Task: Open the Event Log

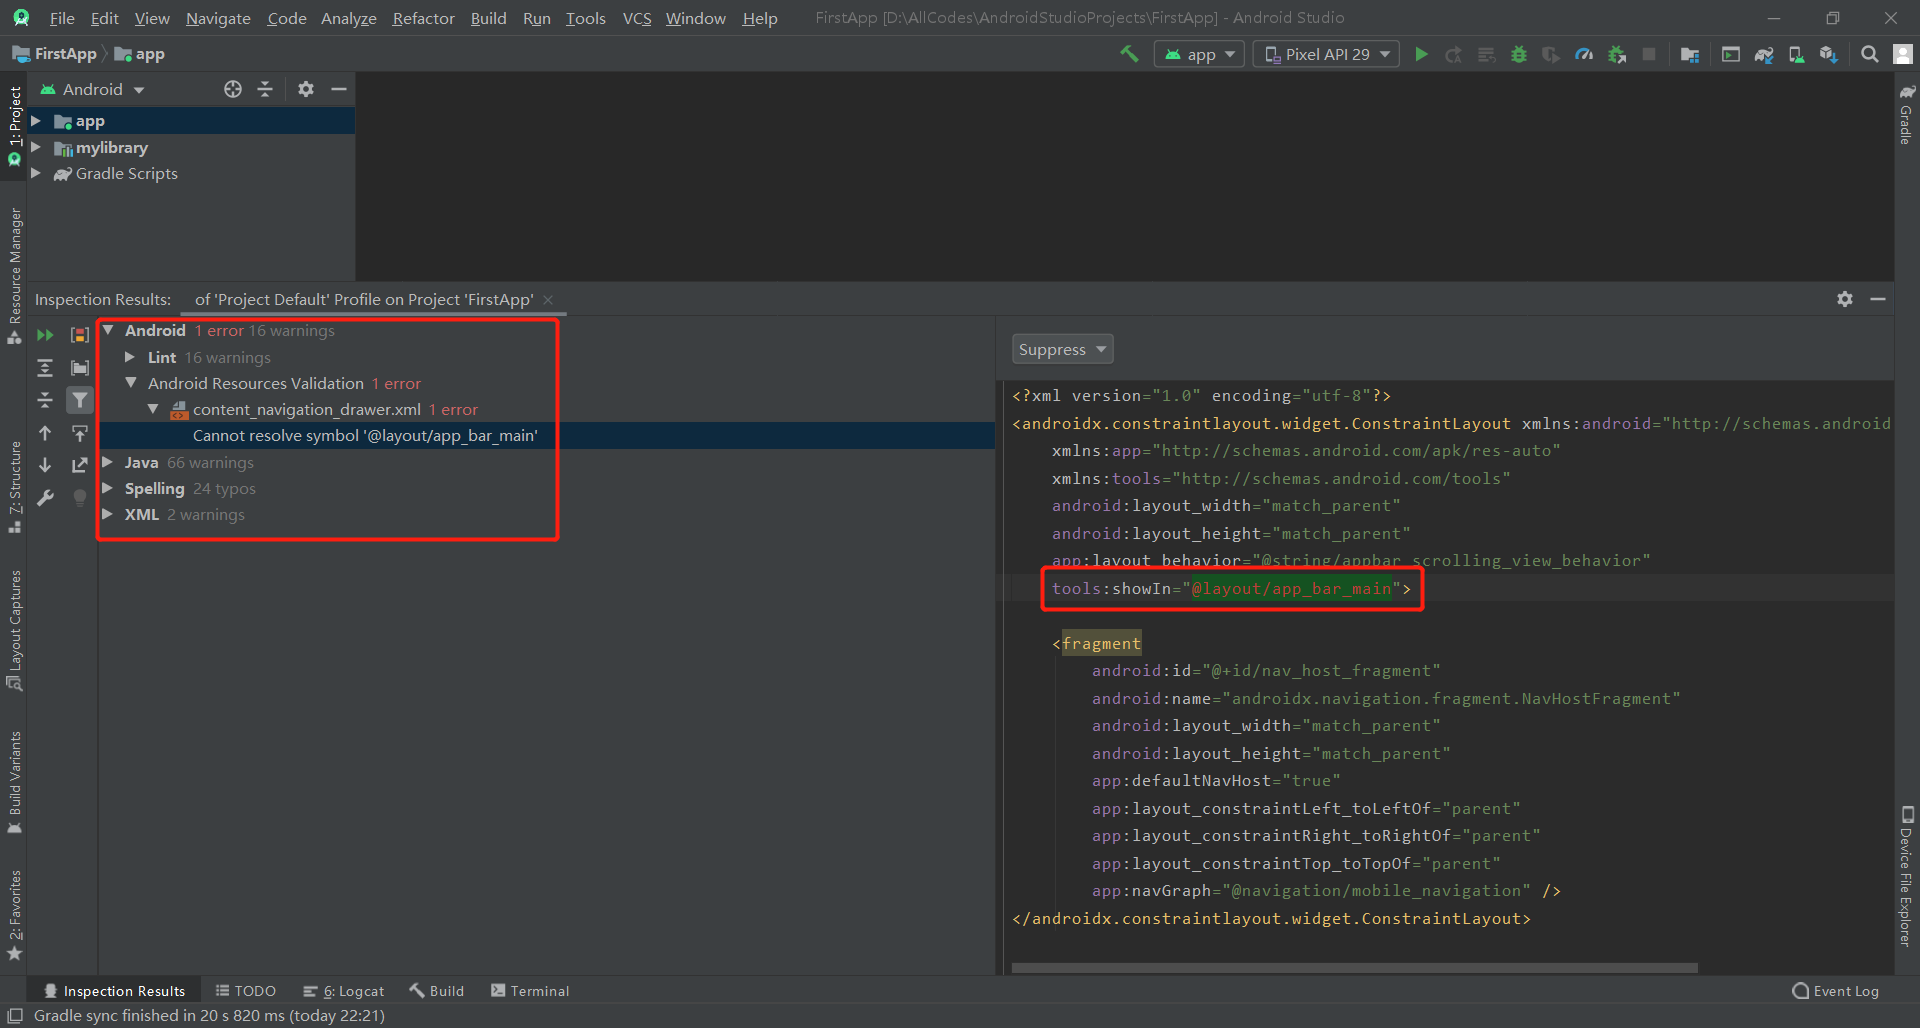Action: click(1836, 991)
